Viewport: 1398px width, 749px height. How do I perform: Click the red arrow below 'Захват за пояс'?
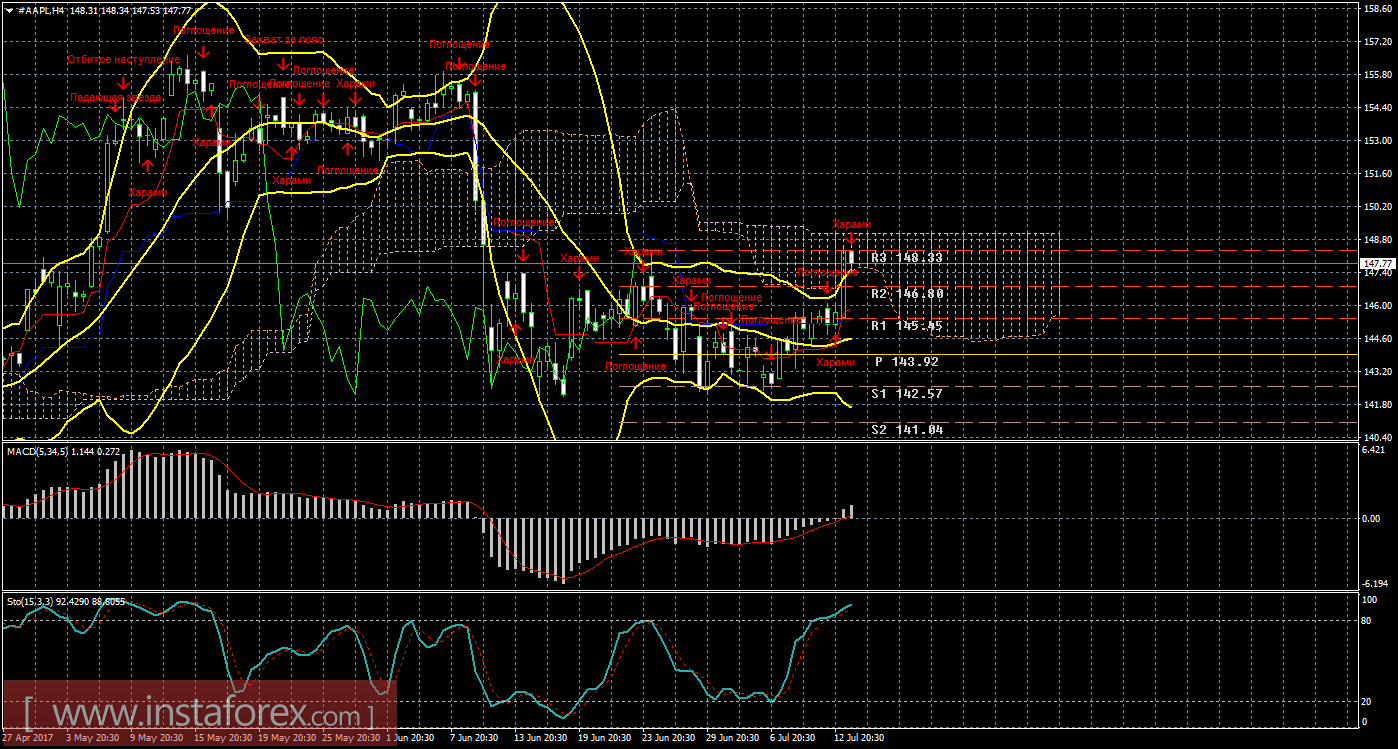pos(284,64)
